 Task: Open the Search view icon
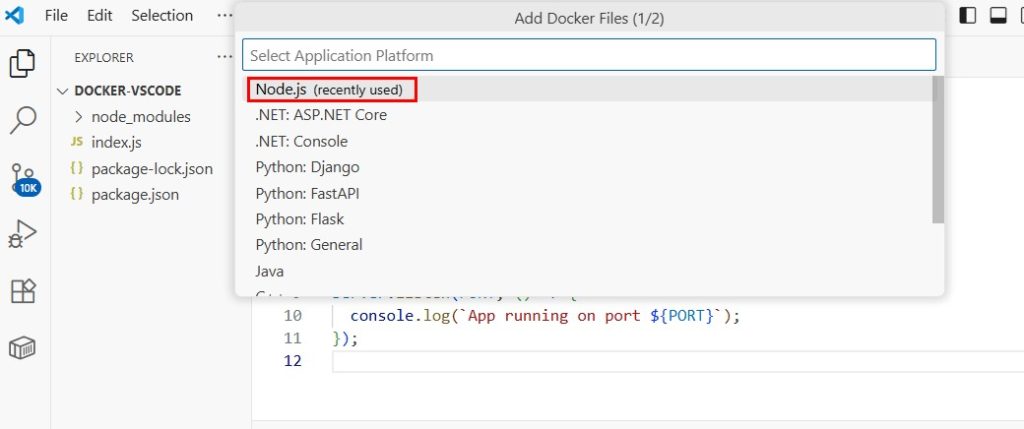point(22,120)
